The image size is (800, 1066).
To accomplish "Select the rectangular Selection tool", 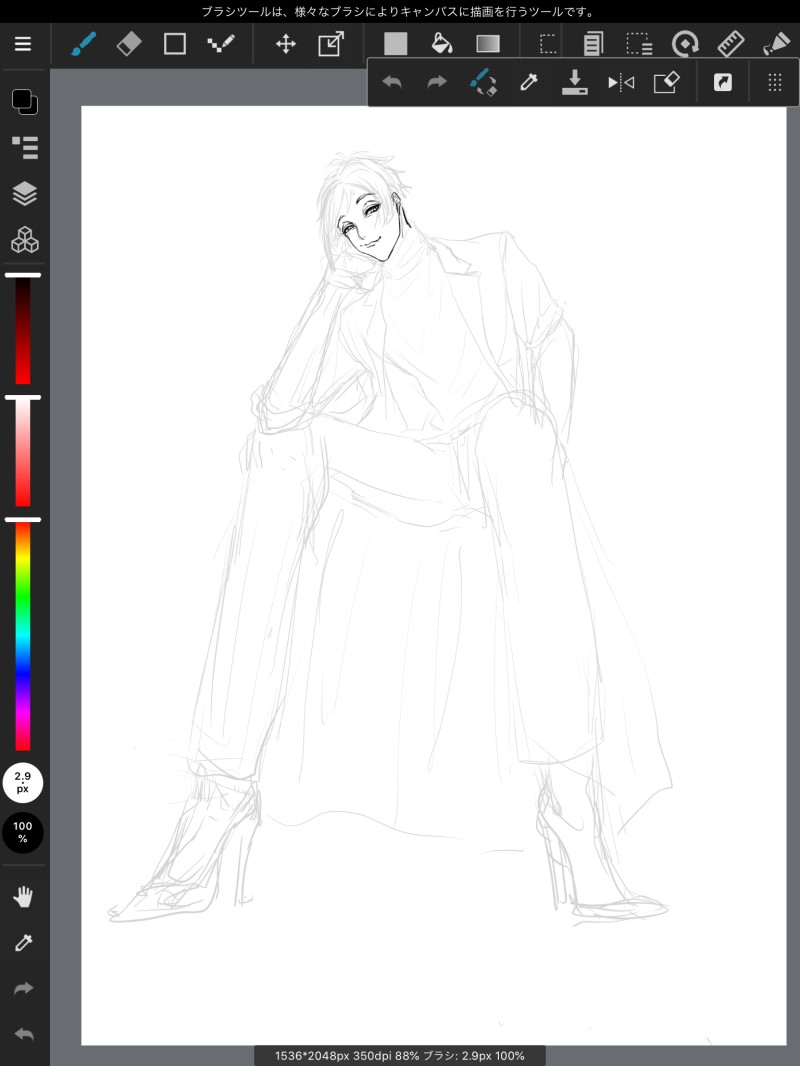I will [x=548, y=44].
